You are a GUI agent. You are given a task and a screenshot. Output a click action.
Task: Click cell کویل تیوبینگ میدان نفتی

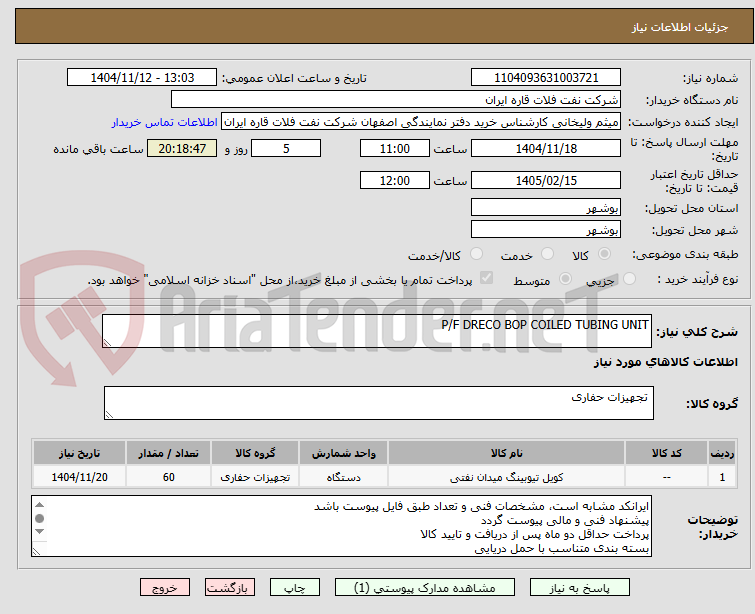(x=507, y=477)
